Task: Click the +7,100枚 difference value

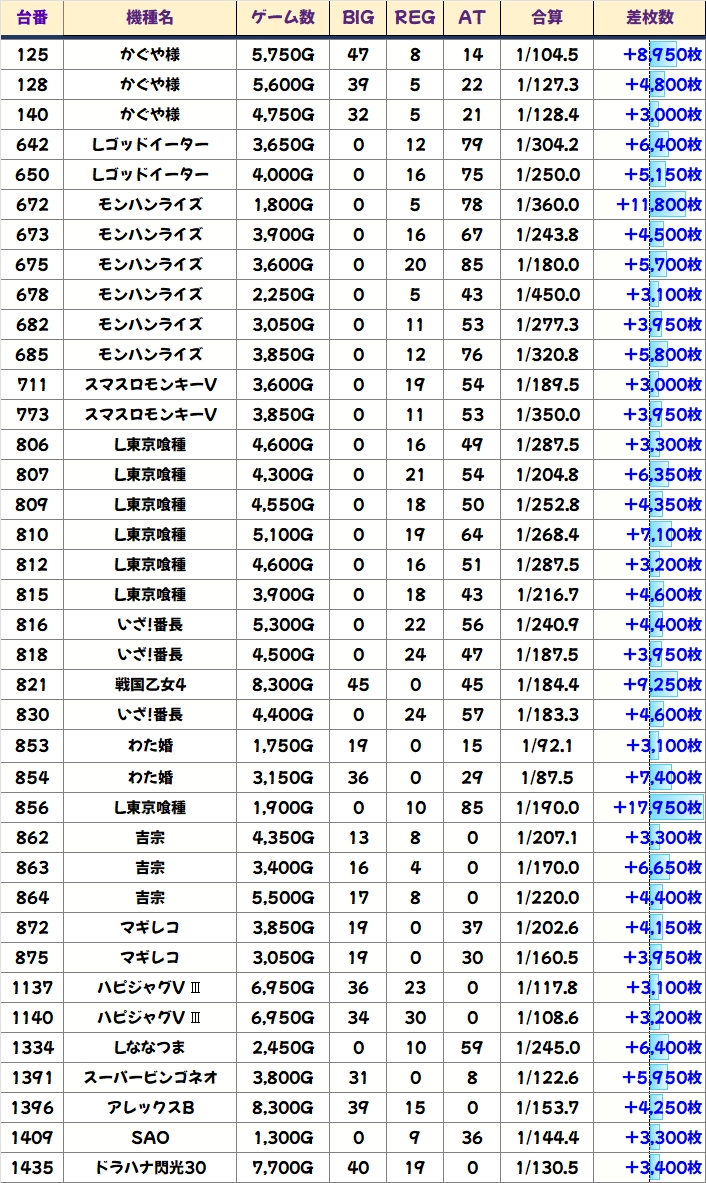Action: point(664,534)
